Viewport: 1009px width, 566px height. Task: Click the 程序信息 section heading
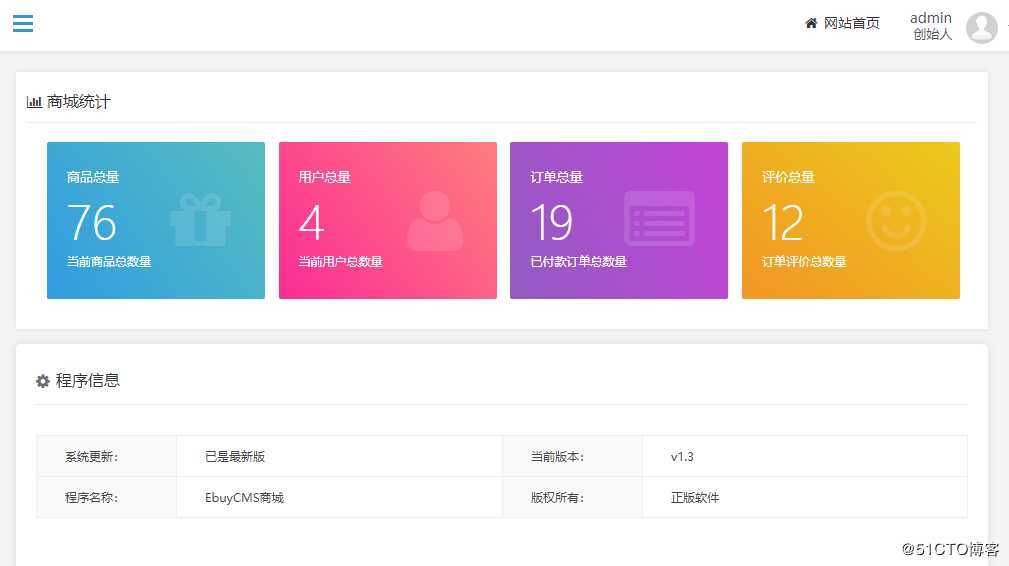tap(88, 381)
